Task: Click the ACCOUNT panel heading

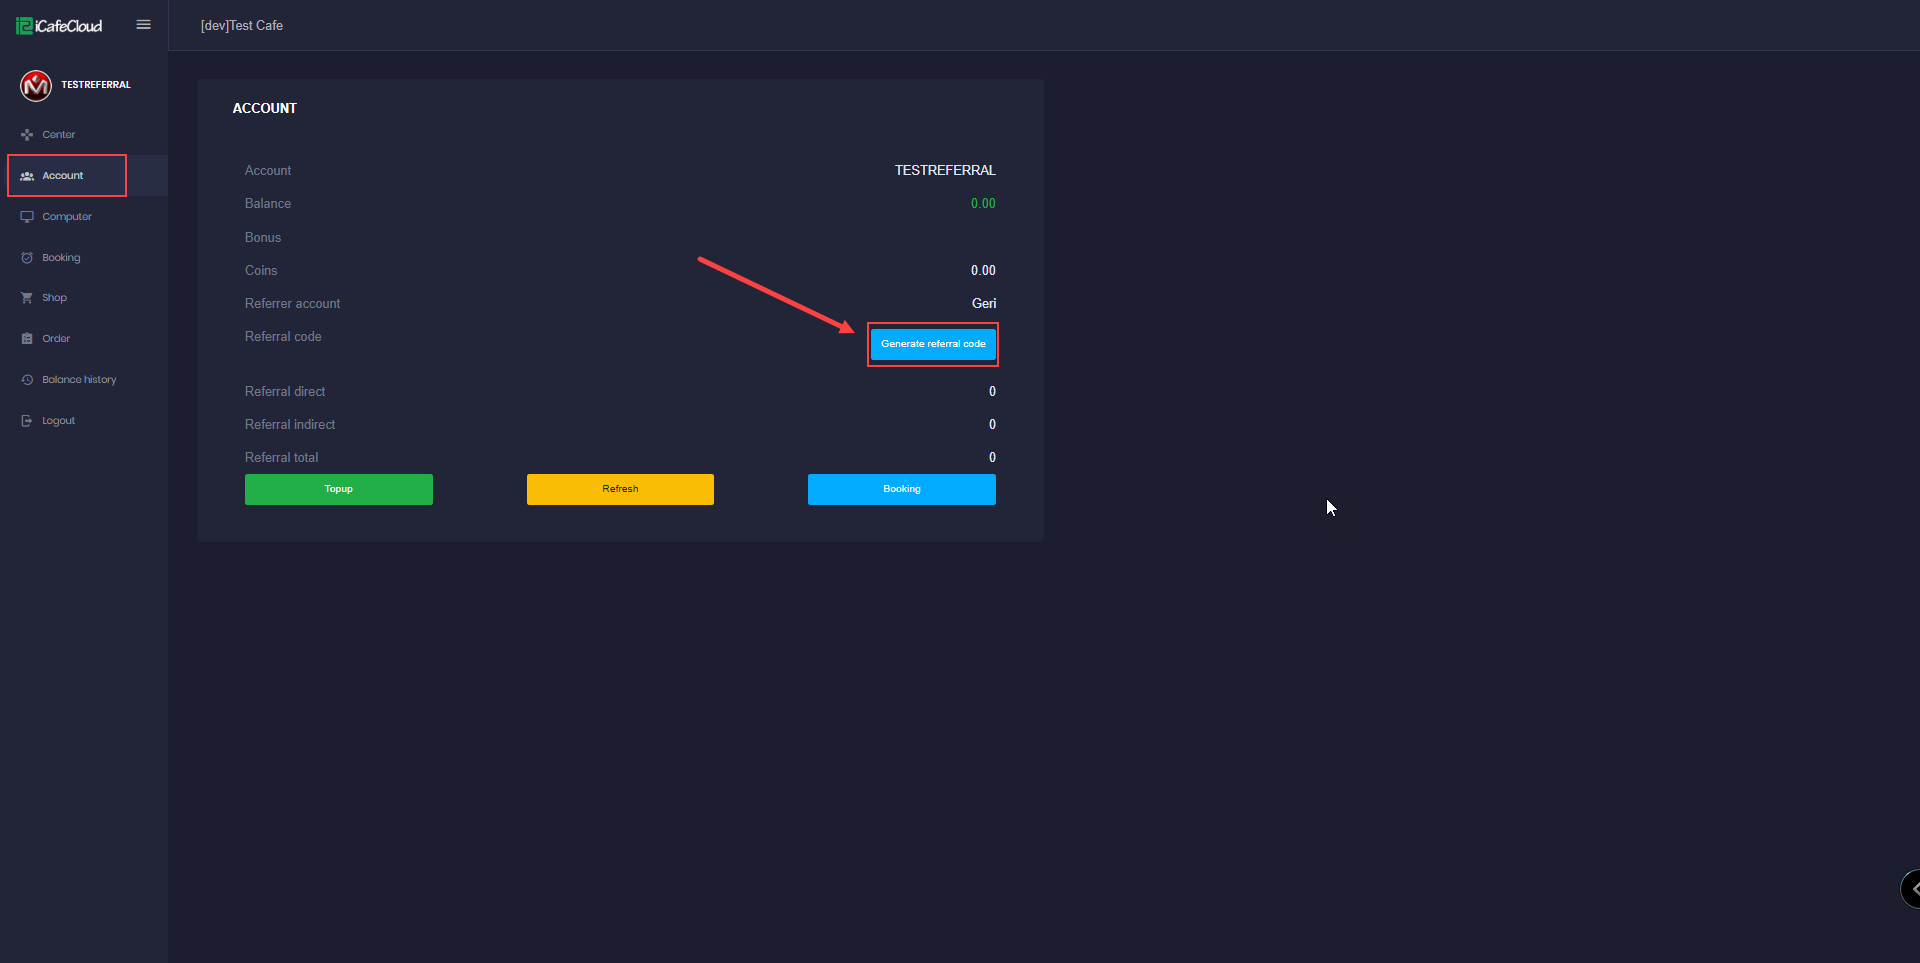Action: (265, 108)
